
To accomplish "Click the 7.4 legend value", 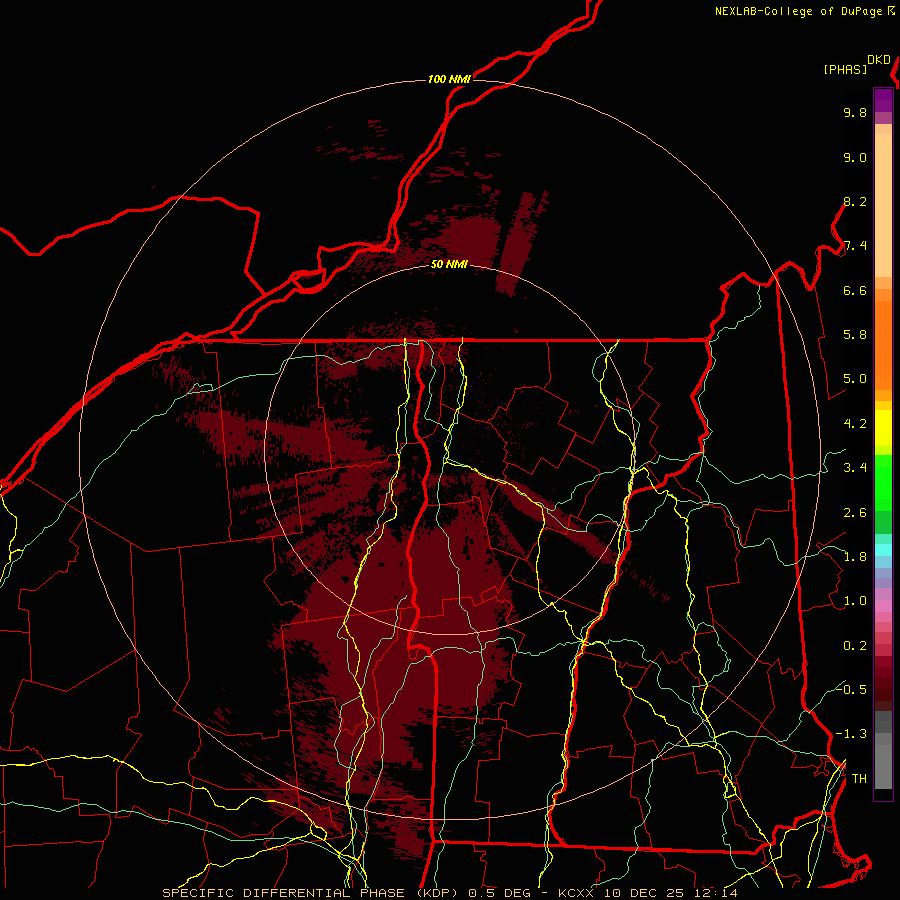I will [855, 246].
